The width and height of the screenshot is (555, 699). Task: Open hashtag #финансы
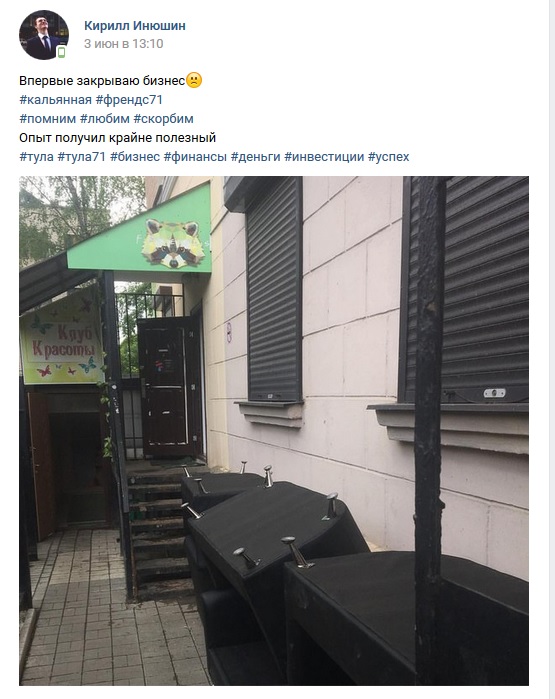pos(195,157)
